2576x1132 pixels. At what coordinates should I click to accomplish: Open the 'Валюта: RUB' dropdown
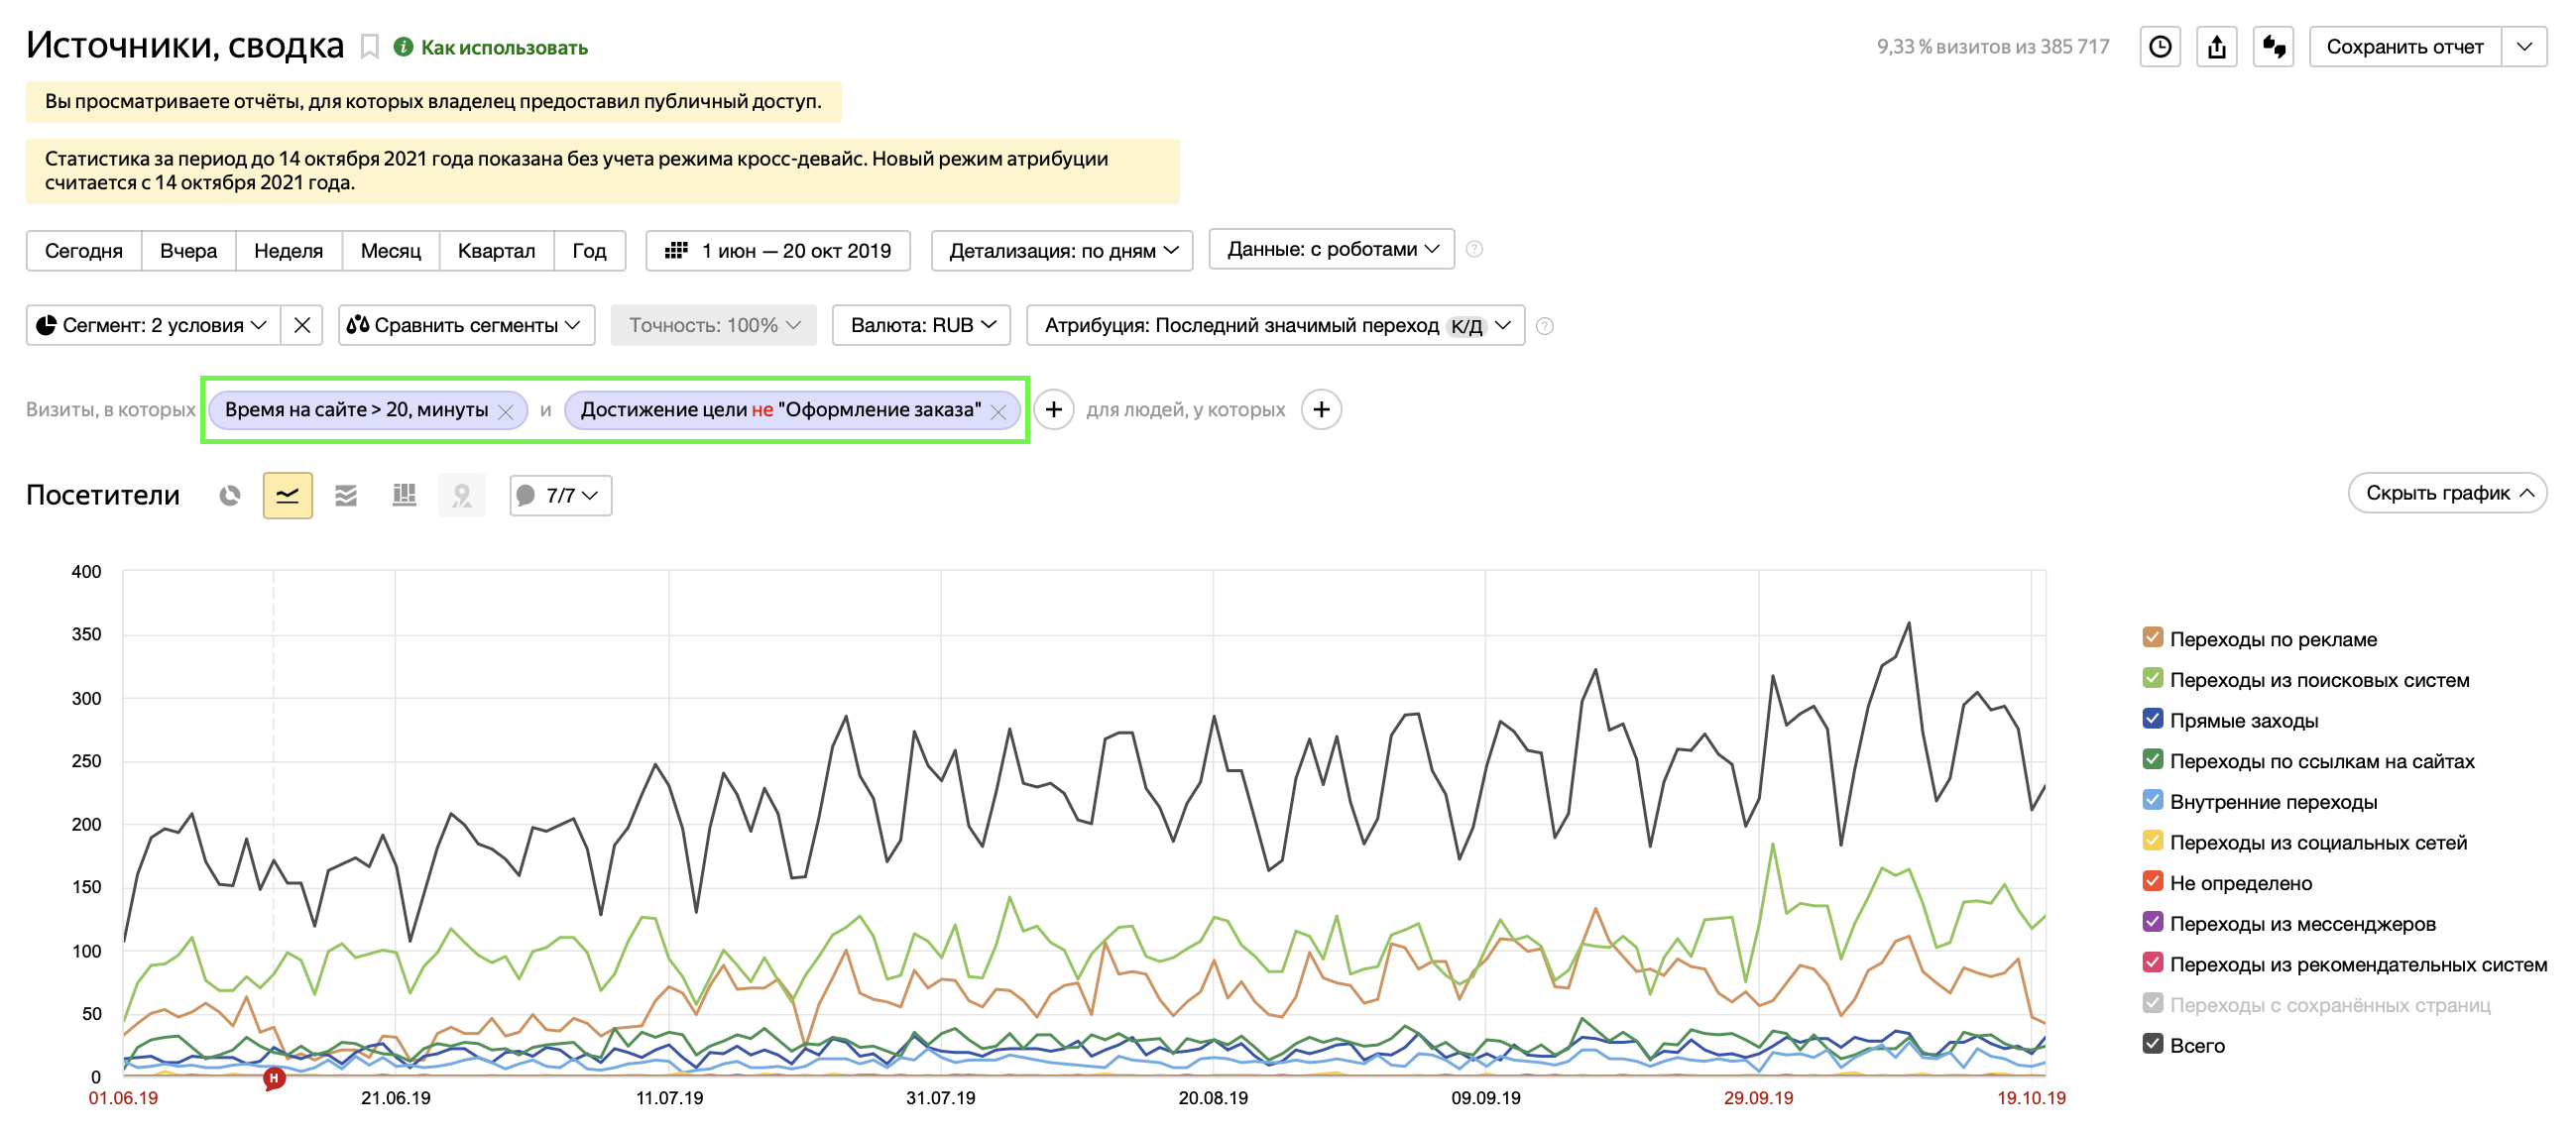921,325
